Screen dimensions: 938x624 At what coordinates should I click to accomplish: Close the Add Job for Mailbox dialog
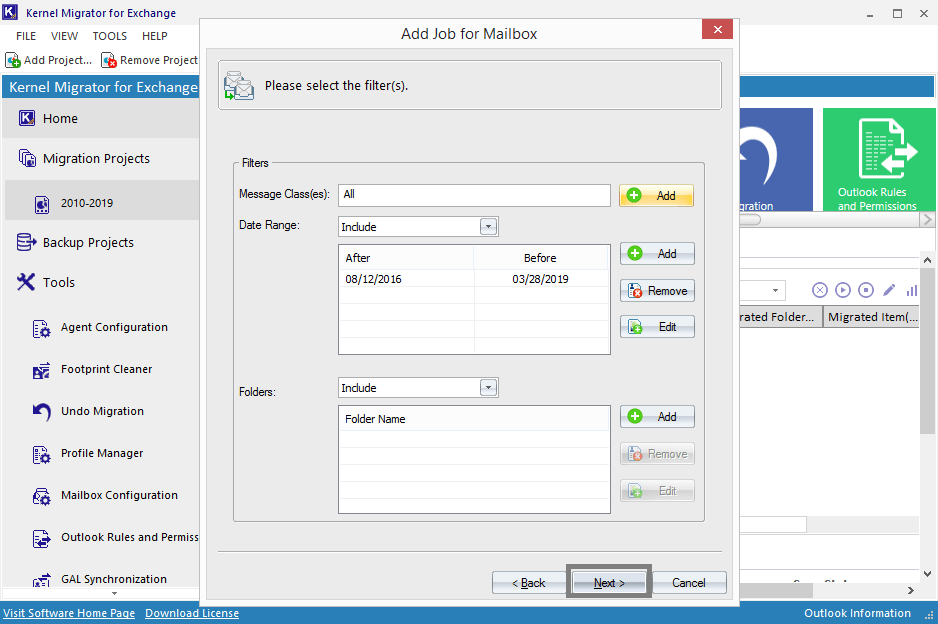[x=717, y=29]
